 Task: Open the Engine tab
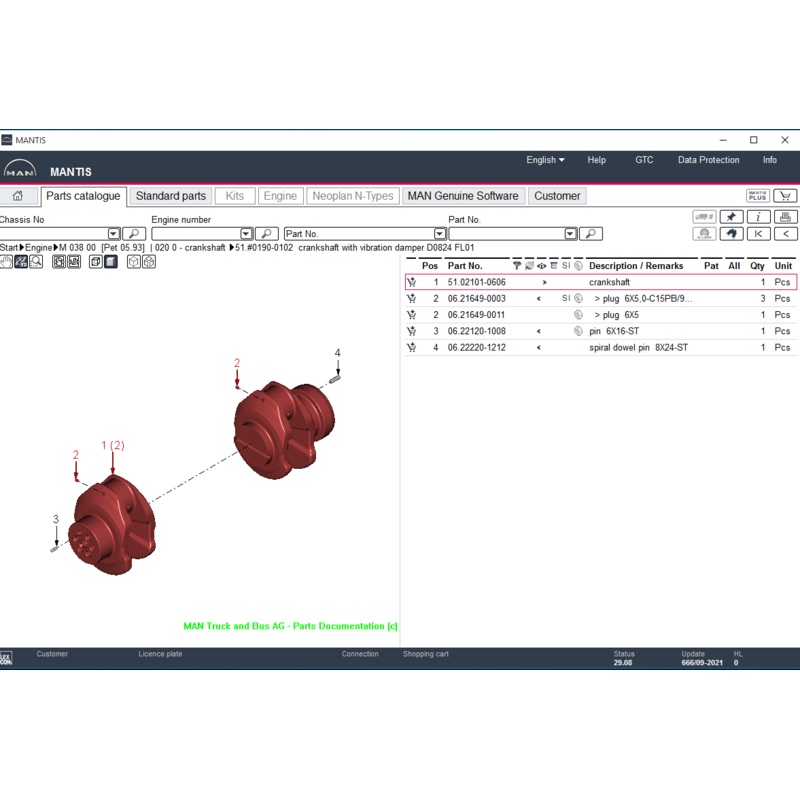[280, 196]
